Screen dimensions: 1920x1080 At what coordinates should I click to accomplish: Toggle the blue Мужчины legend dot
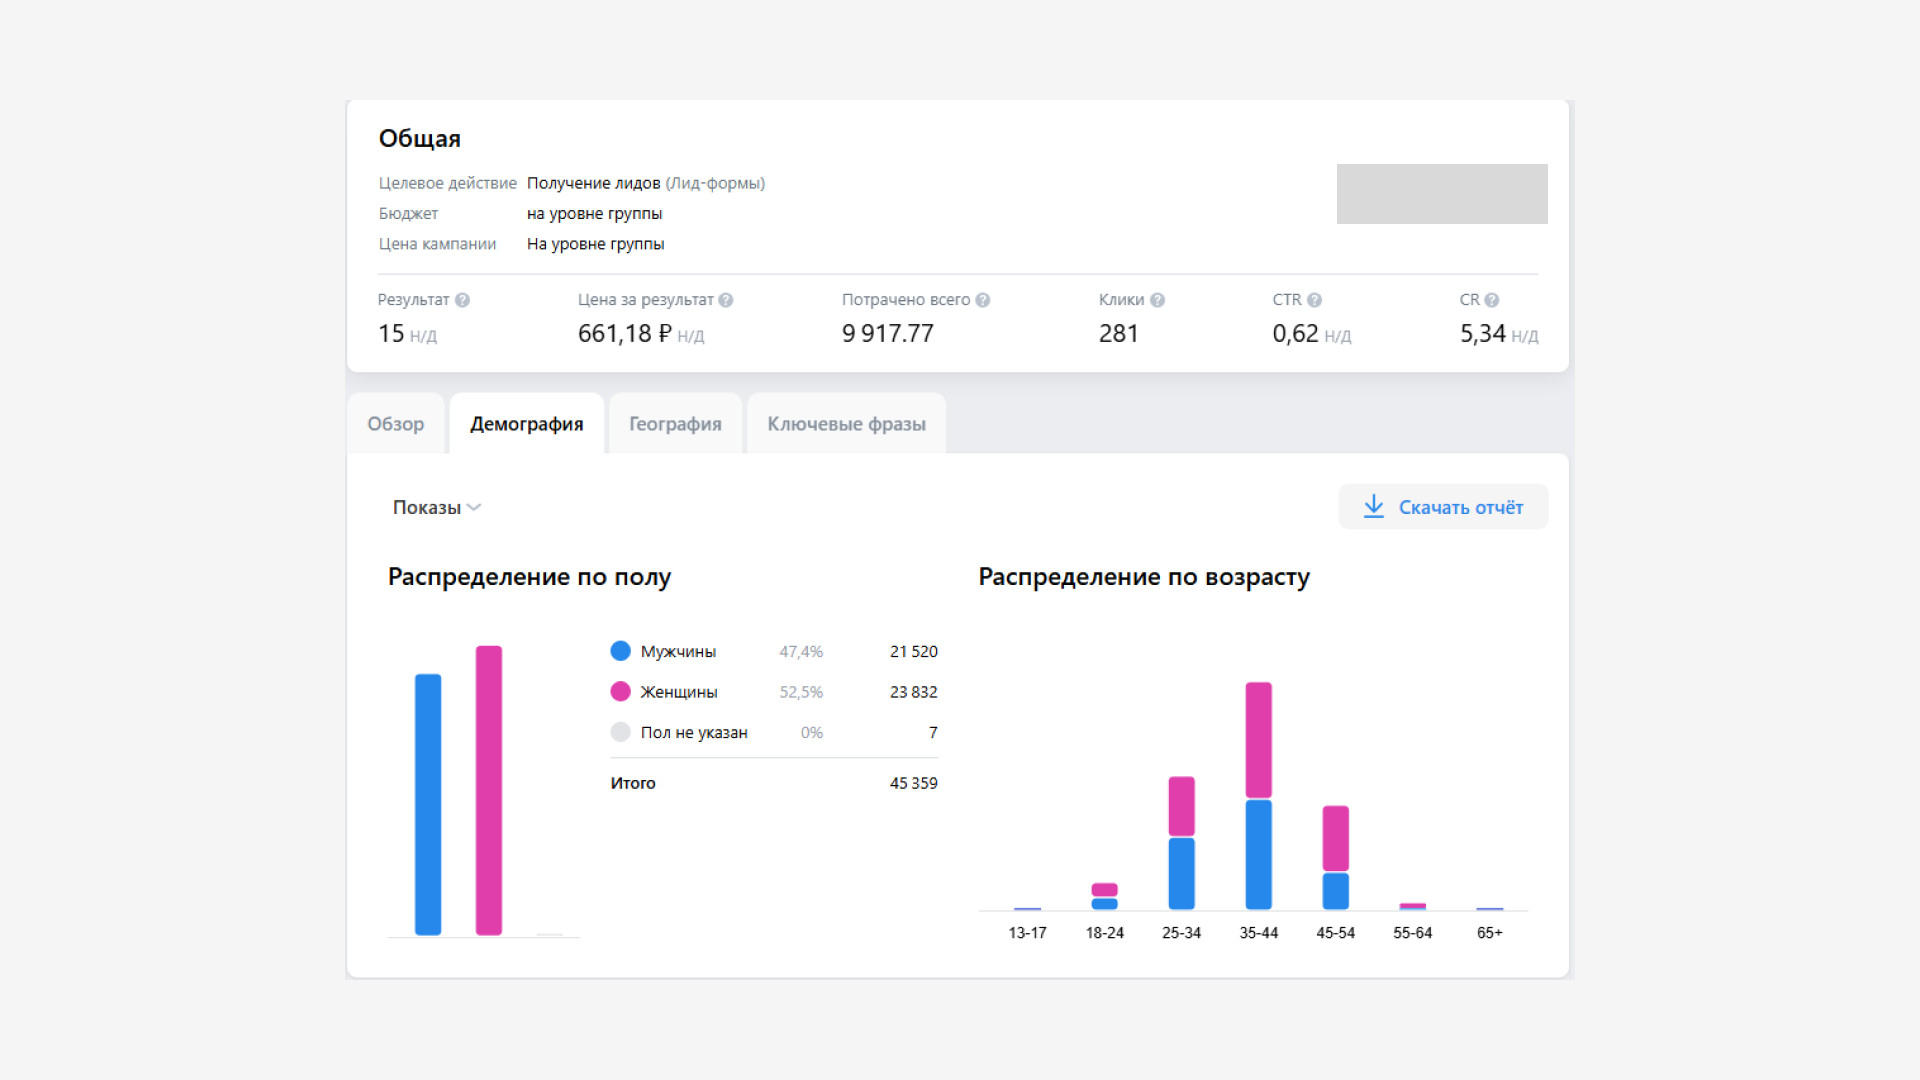pyautogui.click(x=620, y=651)
